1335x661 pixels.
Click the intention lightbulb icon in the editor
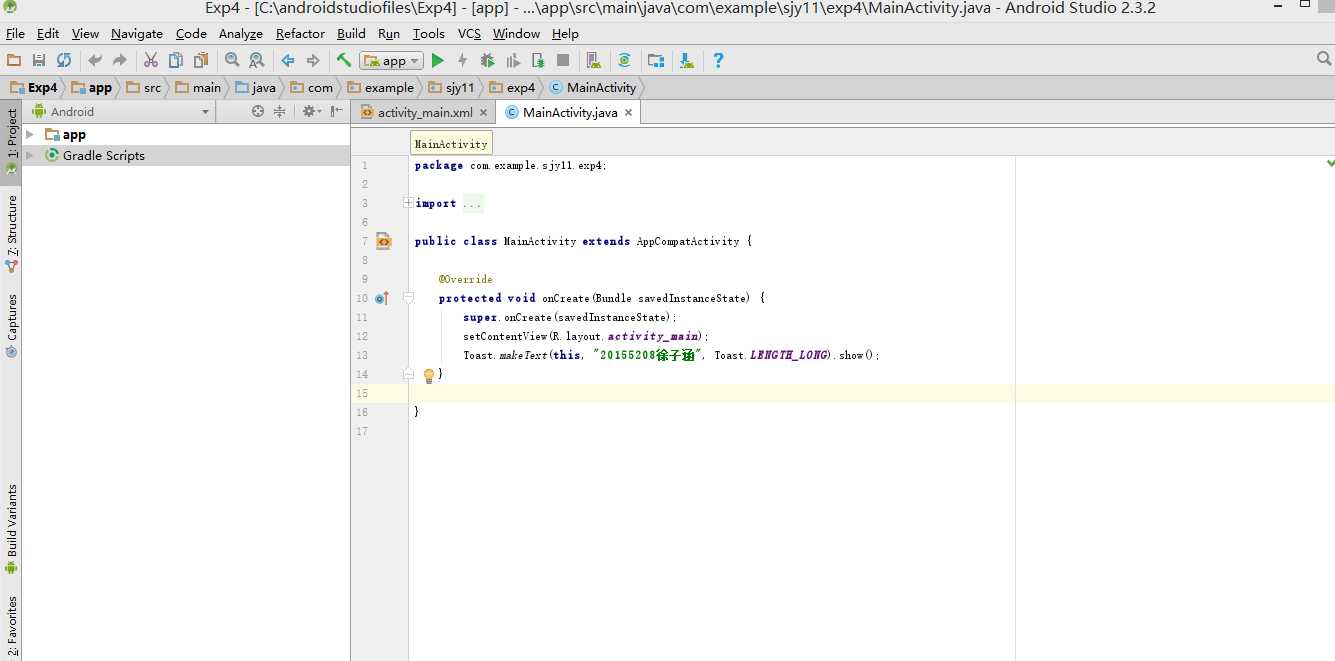pyautogui.click(x=429, y=376)
